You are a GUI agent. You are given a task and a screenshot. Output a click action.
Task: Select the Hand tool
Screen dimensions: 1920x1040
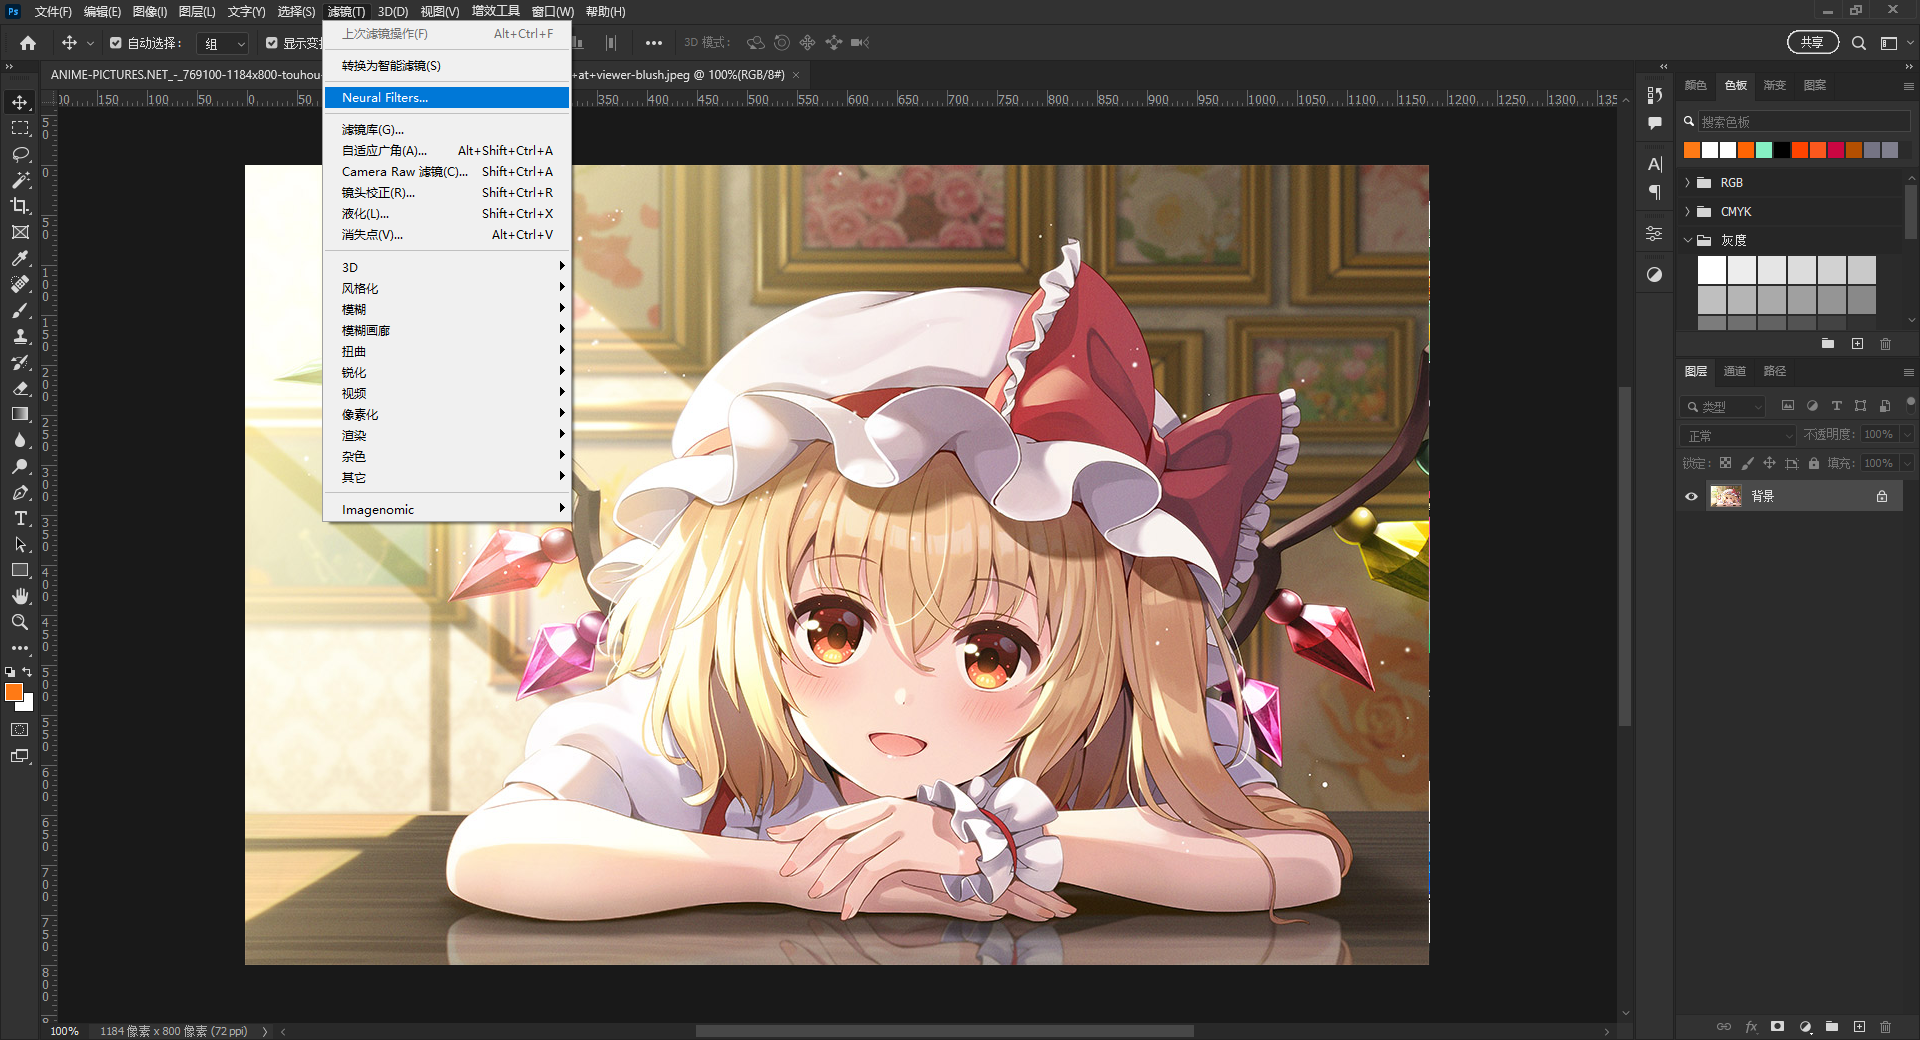point(20,596)
